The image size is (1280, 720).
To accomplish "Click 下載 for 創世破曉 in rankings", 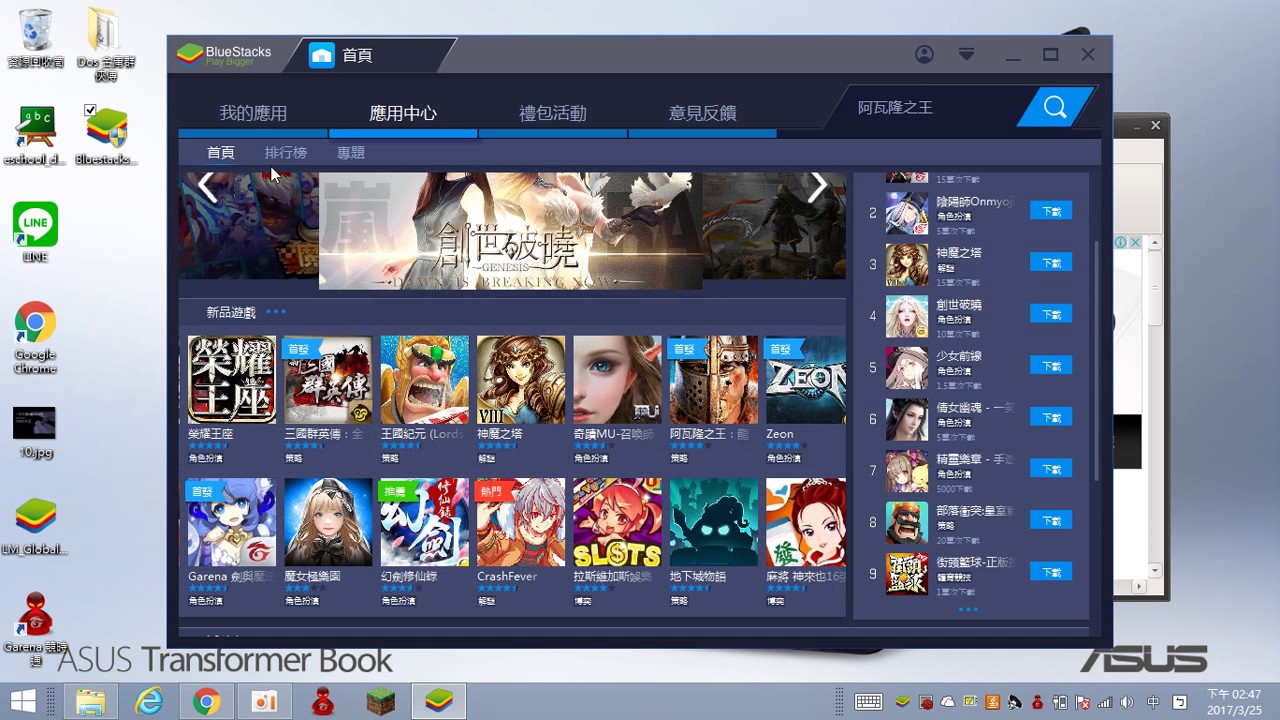I will [x=1051, y=315].
